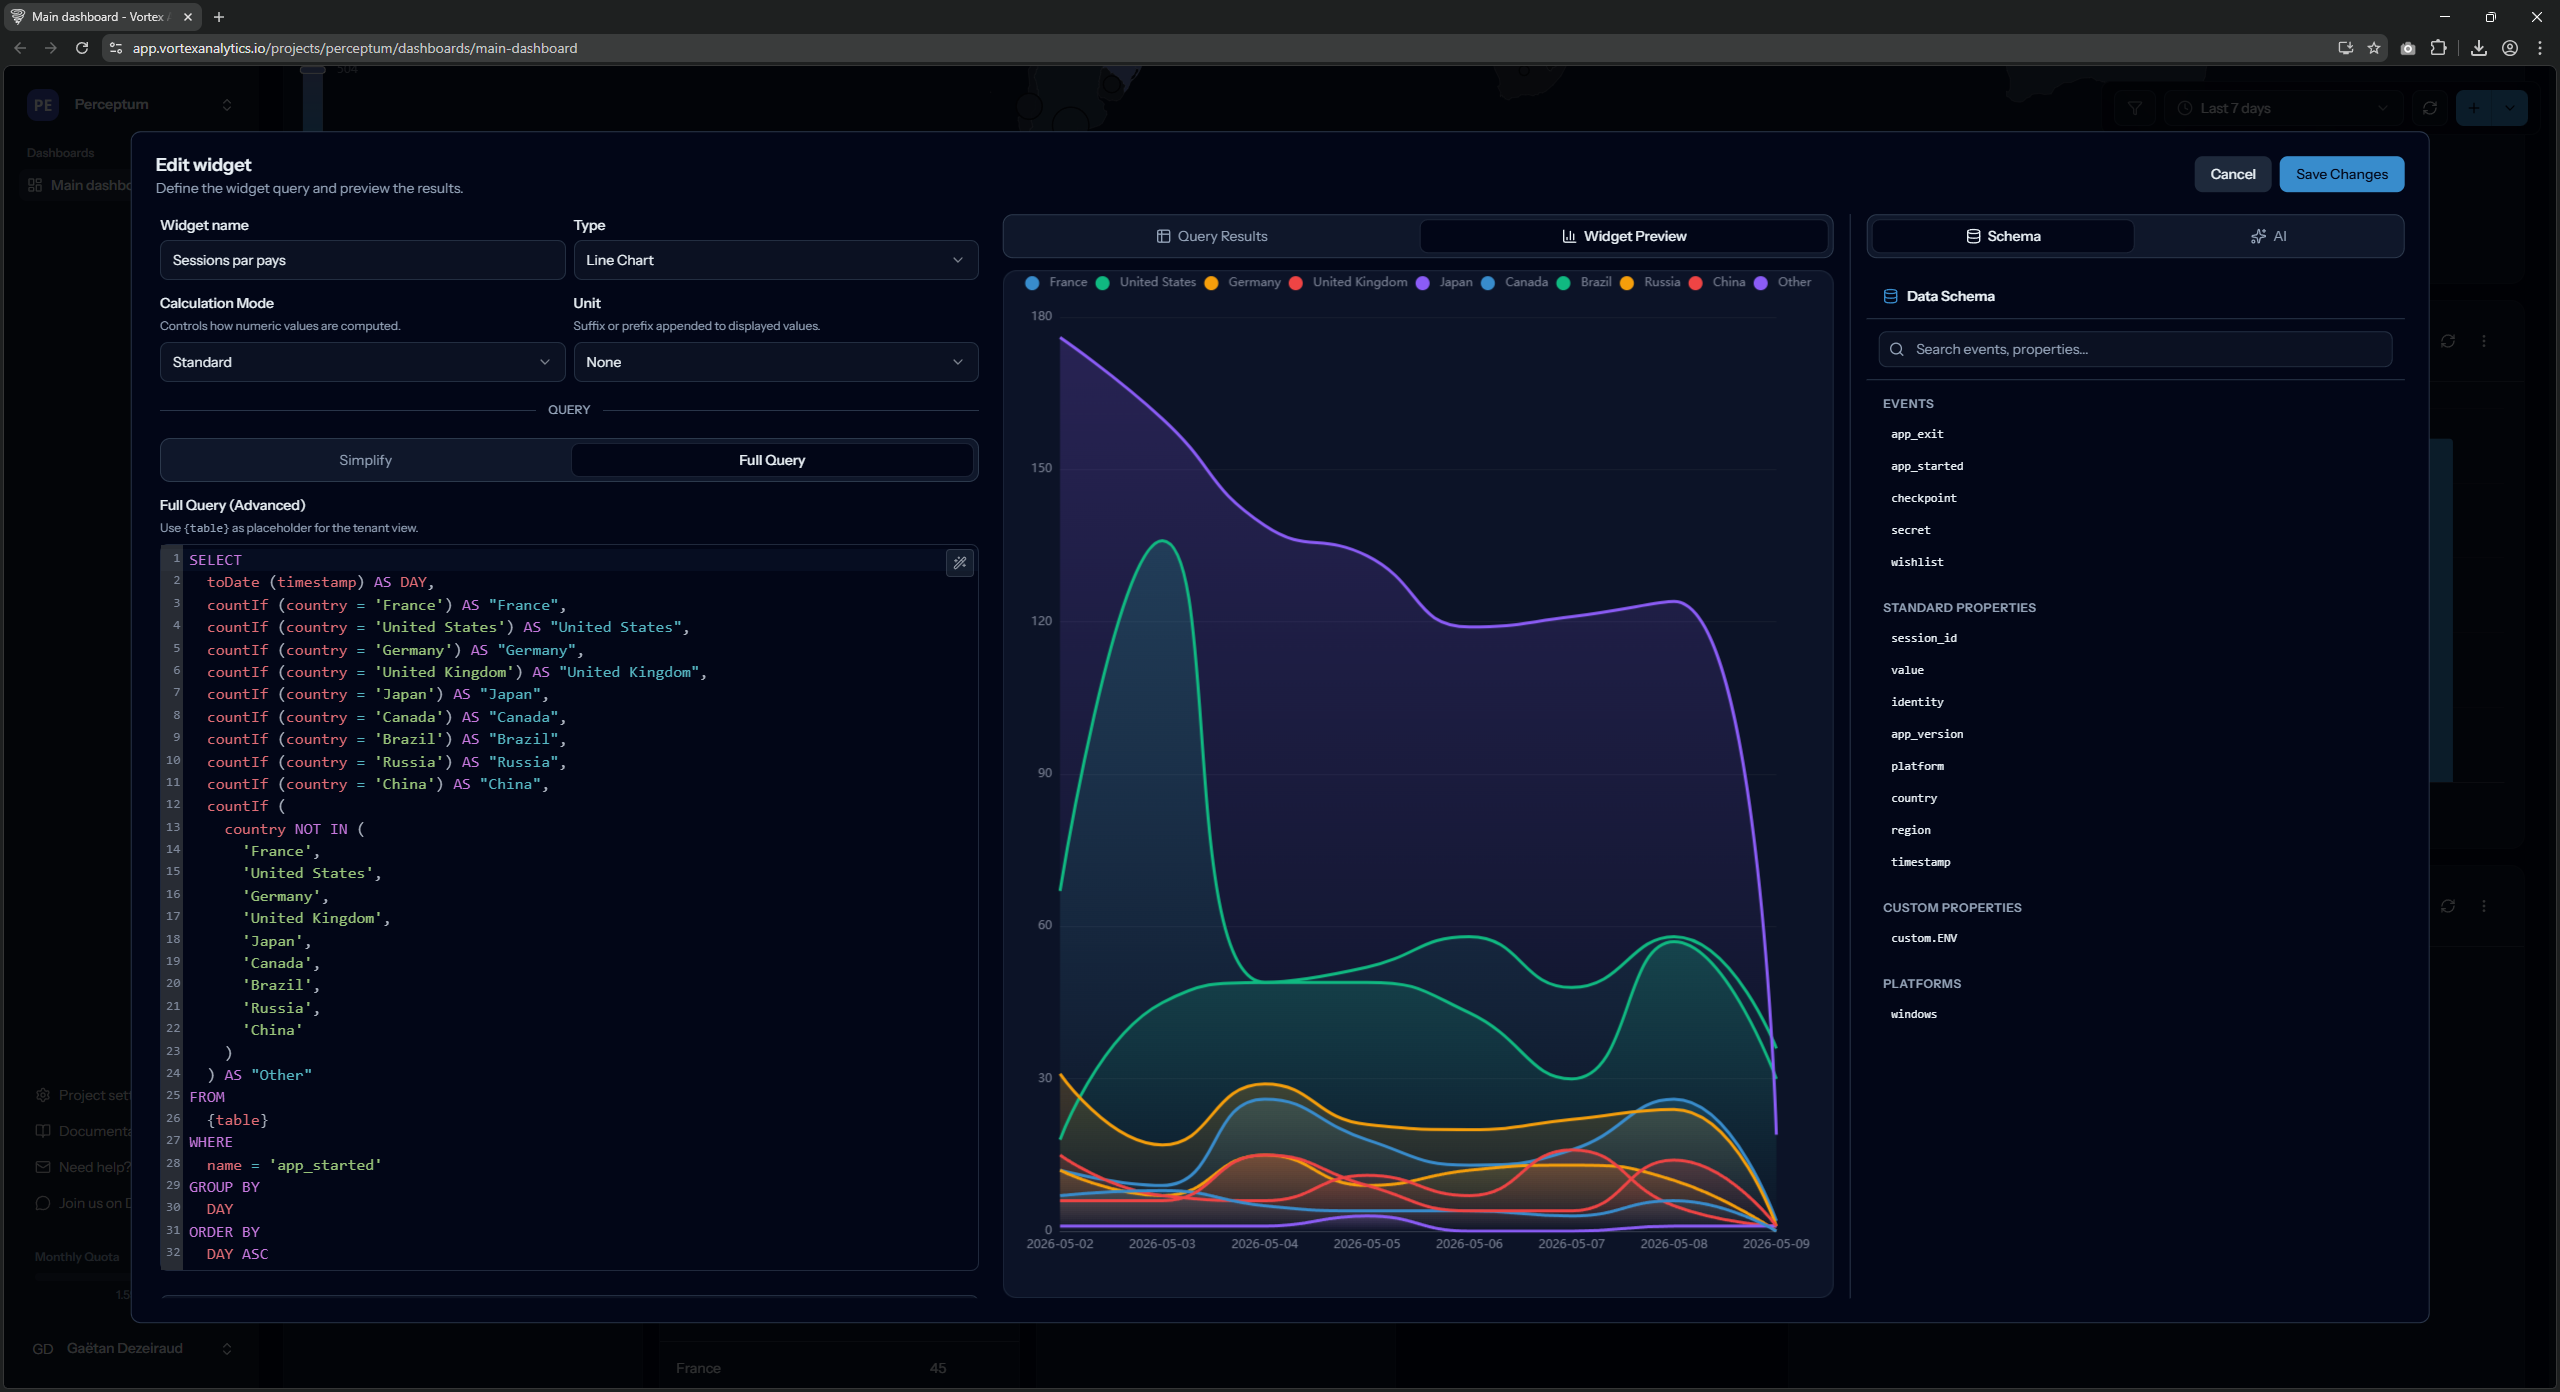Toggle Russia series in legend
Image resolution: width=2560 pixels, height=1392 pixels.
click(x=1650, y=282)
